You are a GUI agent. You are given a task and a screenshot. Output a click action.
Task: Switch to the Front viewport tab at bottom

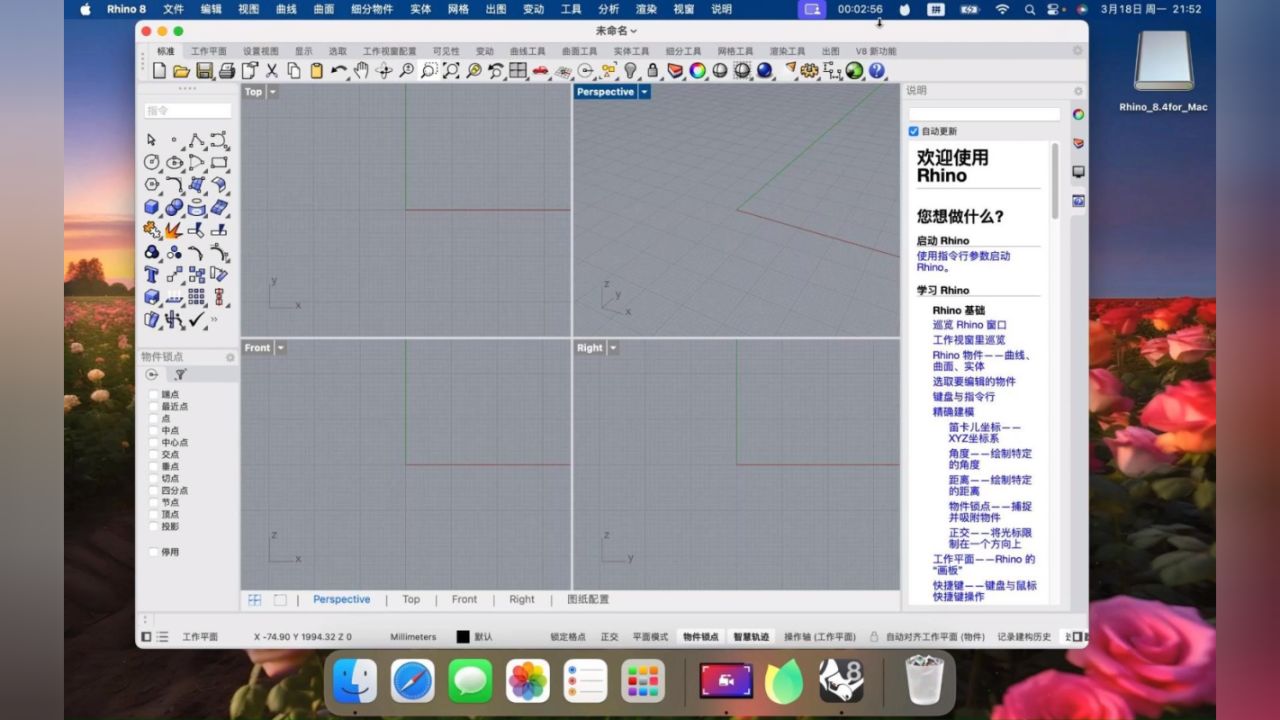(464, 599)
